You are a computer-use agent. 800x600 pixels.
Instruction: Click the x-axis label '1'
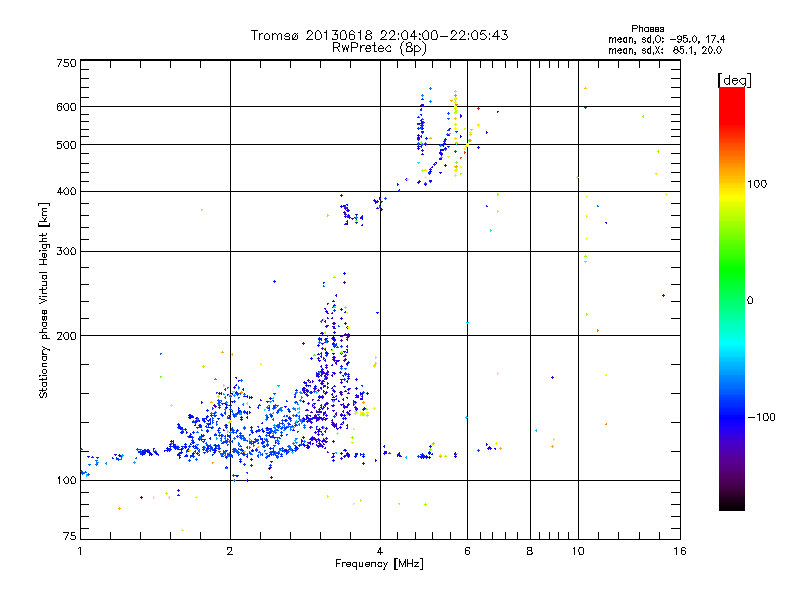point(80,551)
